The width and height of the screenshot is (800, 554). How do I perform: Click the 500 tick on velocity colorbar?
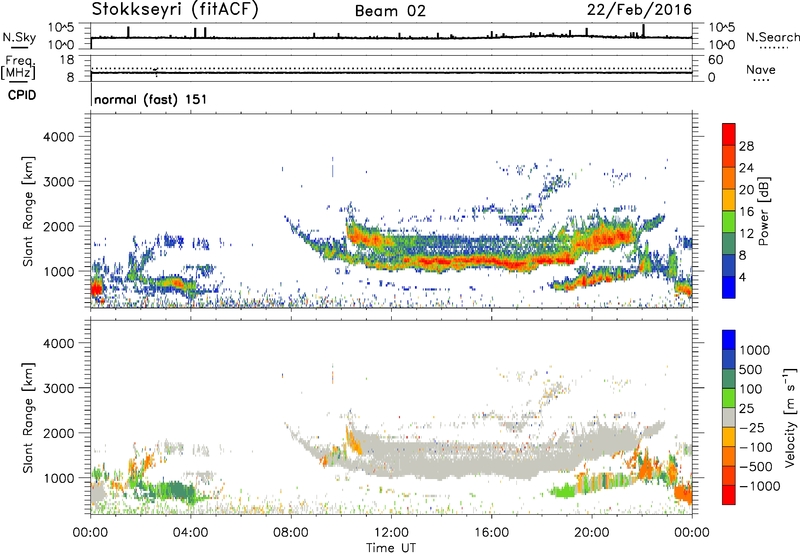pyautogui.click(x=750, y=370)
